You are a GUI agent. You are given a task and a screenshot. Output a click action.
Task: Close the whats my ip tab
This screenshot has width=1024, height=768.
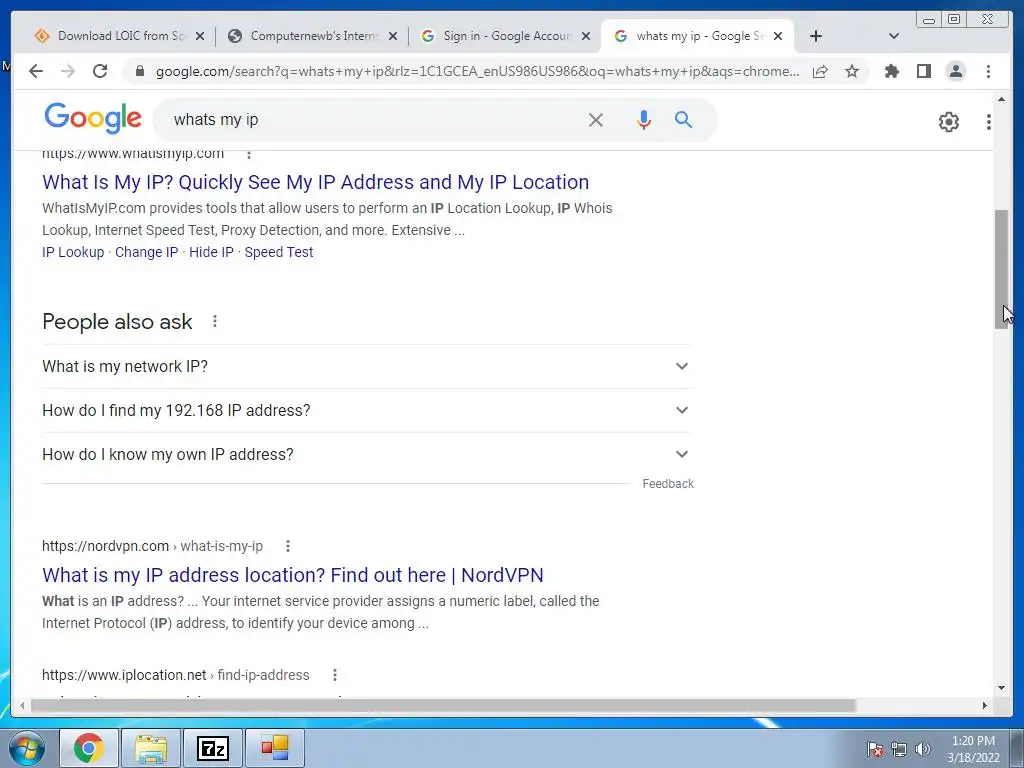coord(778,37)
